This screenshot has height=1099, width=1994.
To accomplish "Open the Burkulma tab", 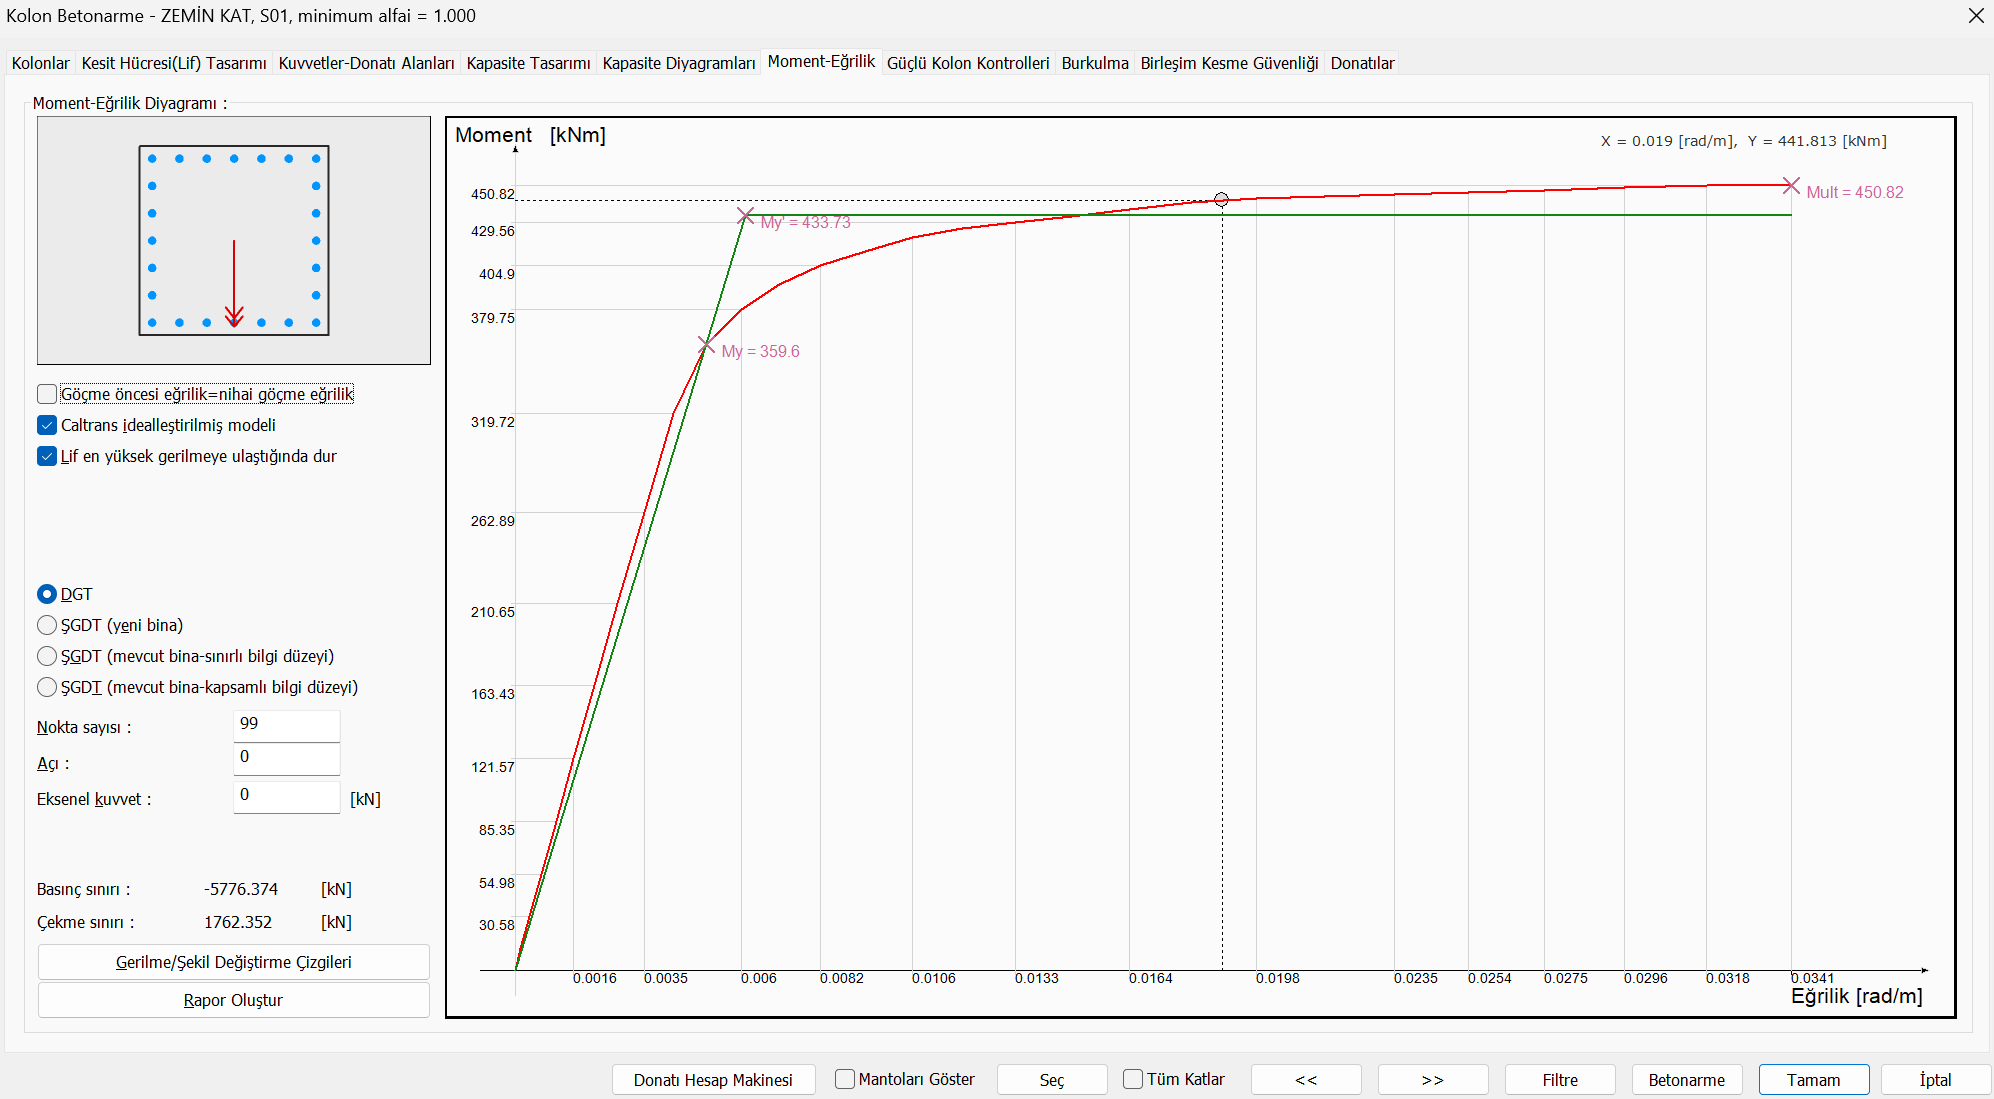I will pos(1094,63).
